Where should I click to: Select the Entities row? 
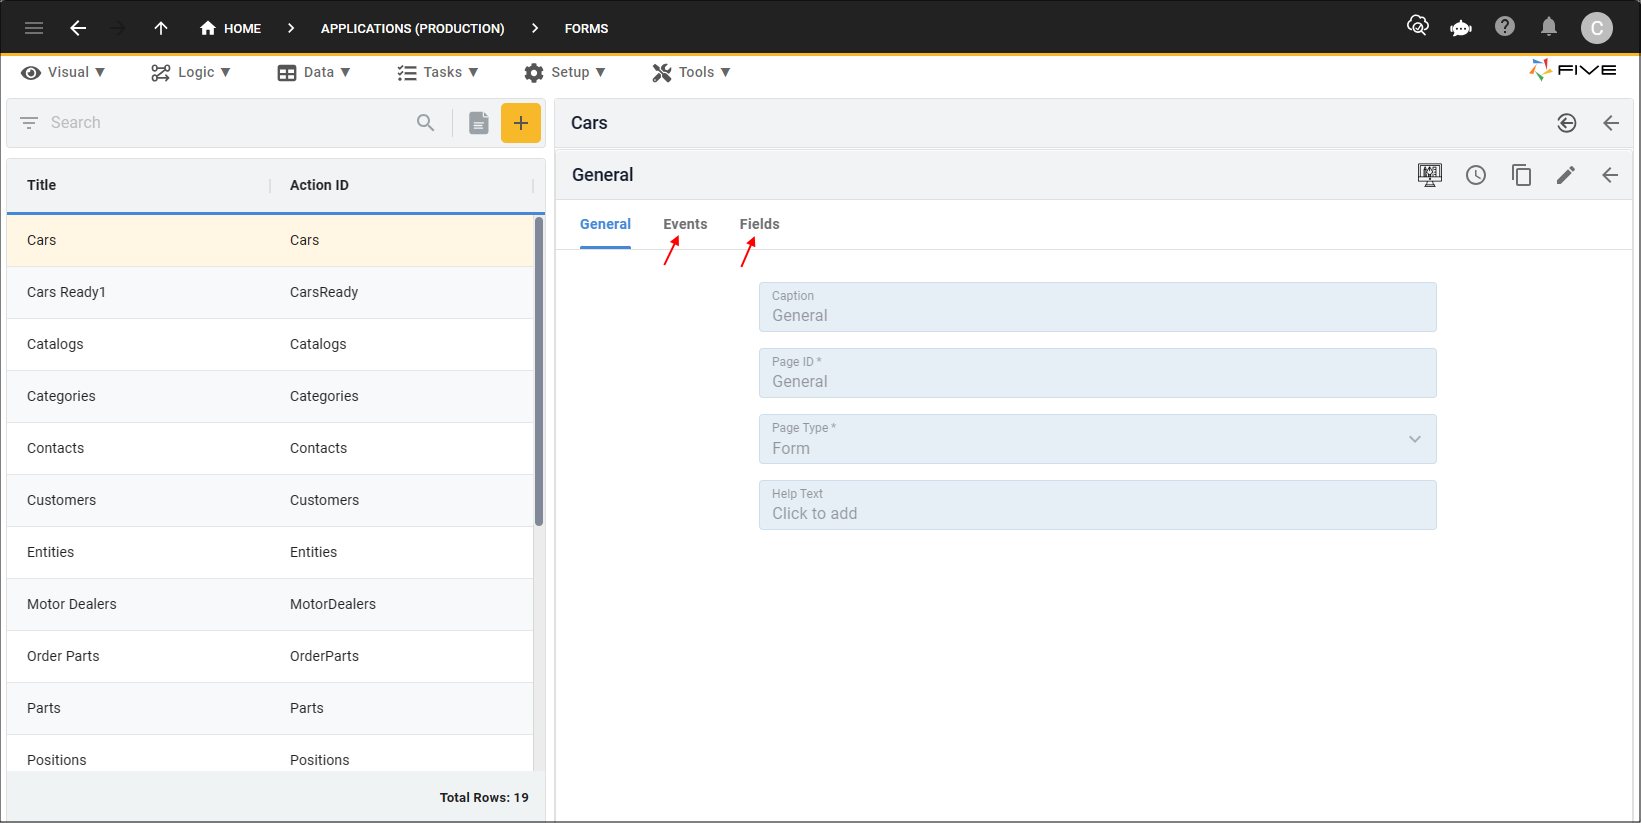coord(270,552)
